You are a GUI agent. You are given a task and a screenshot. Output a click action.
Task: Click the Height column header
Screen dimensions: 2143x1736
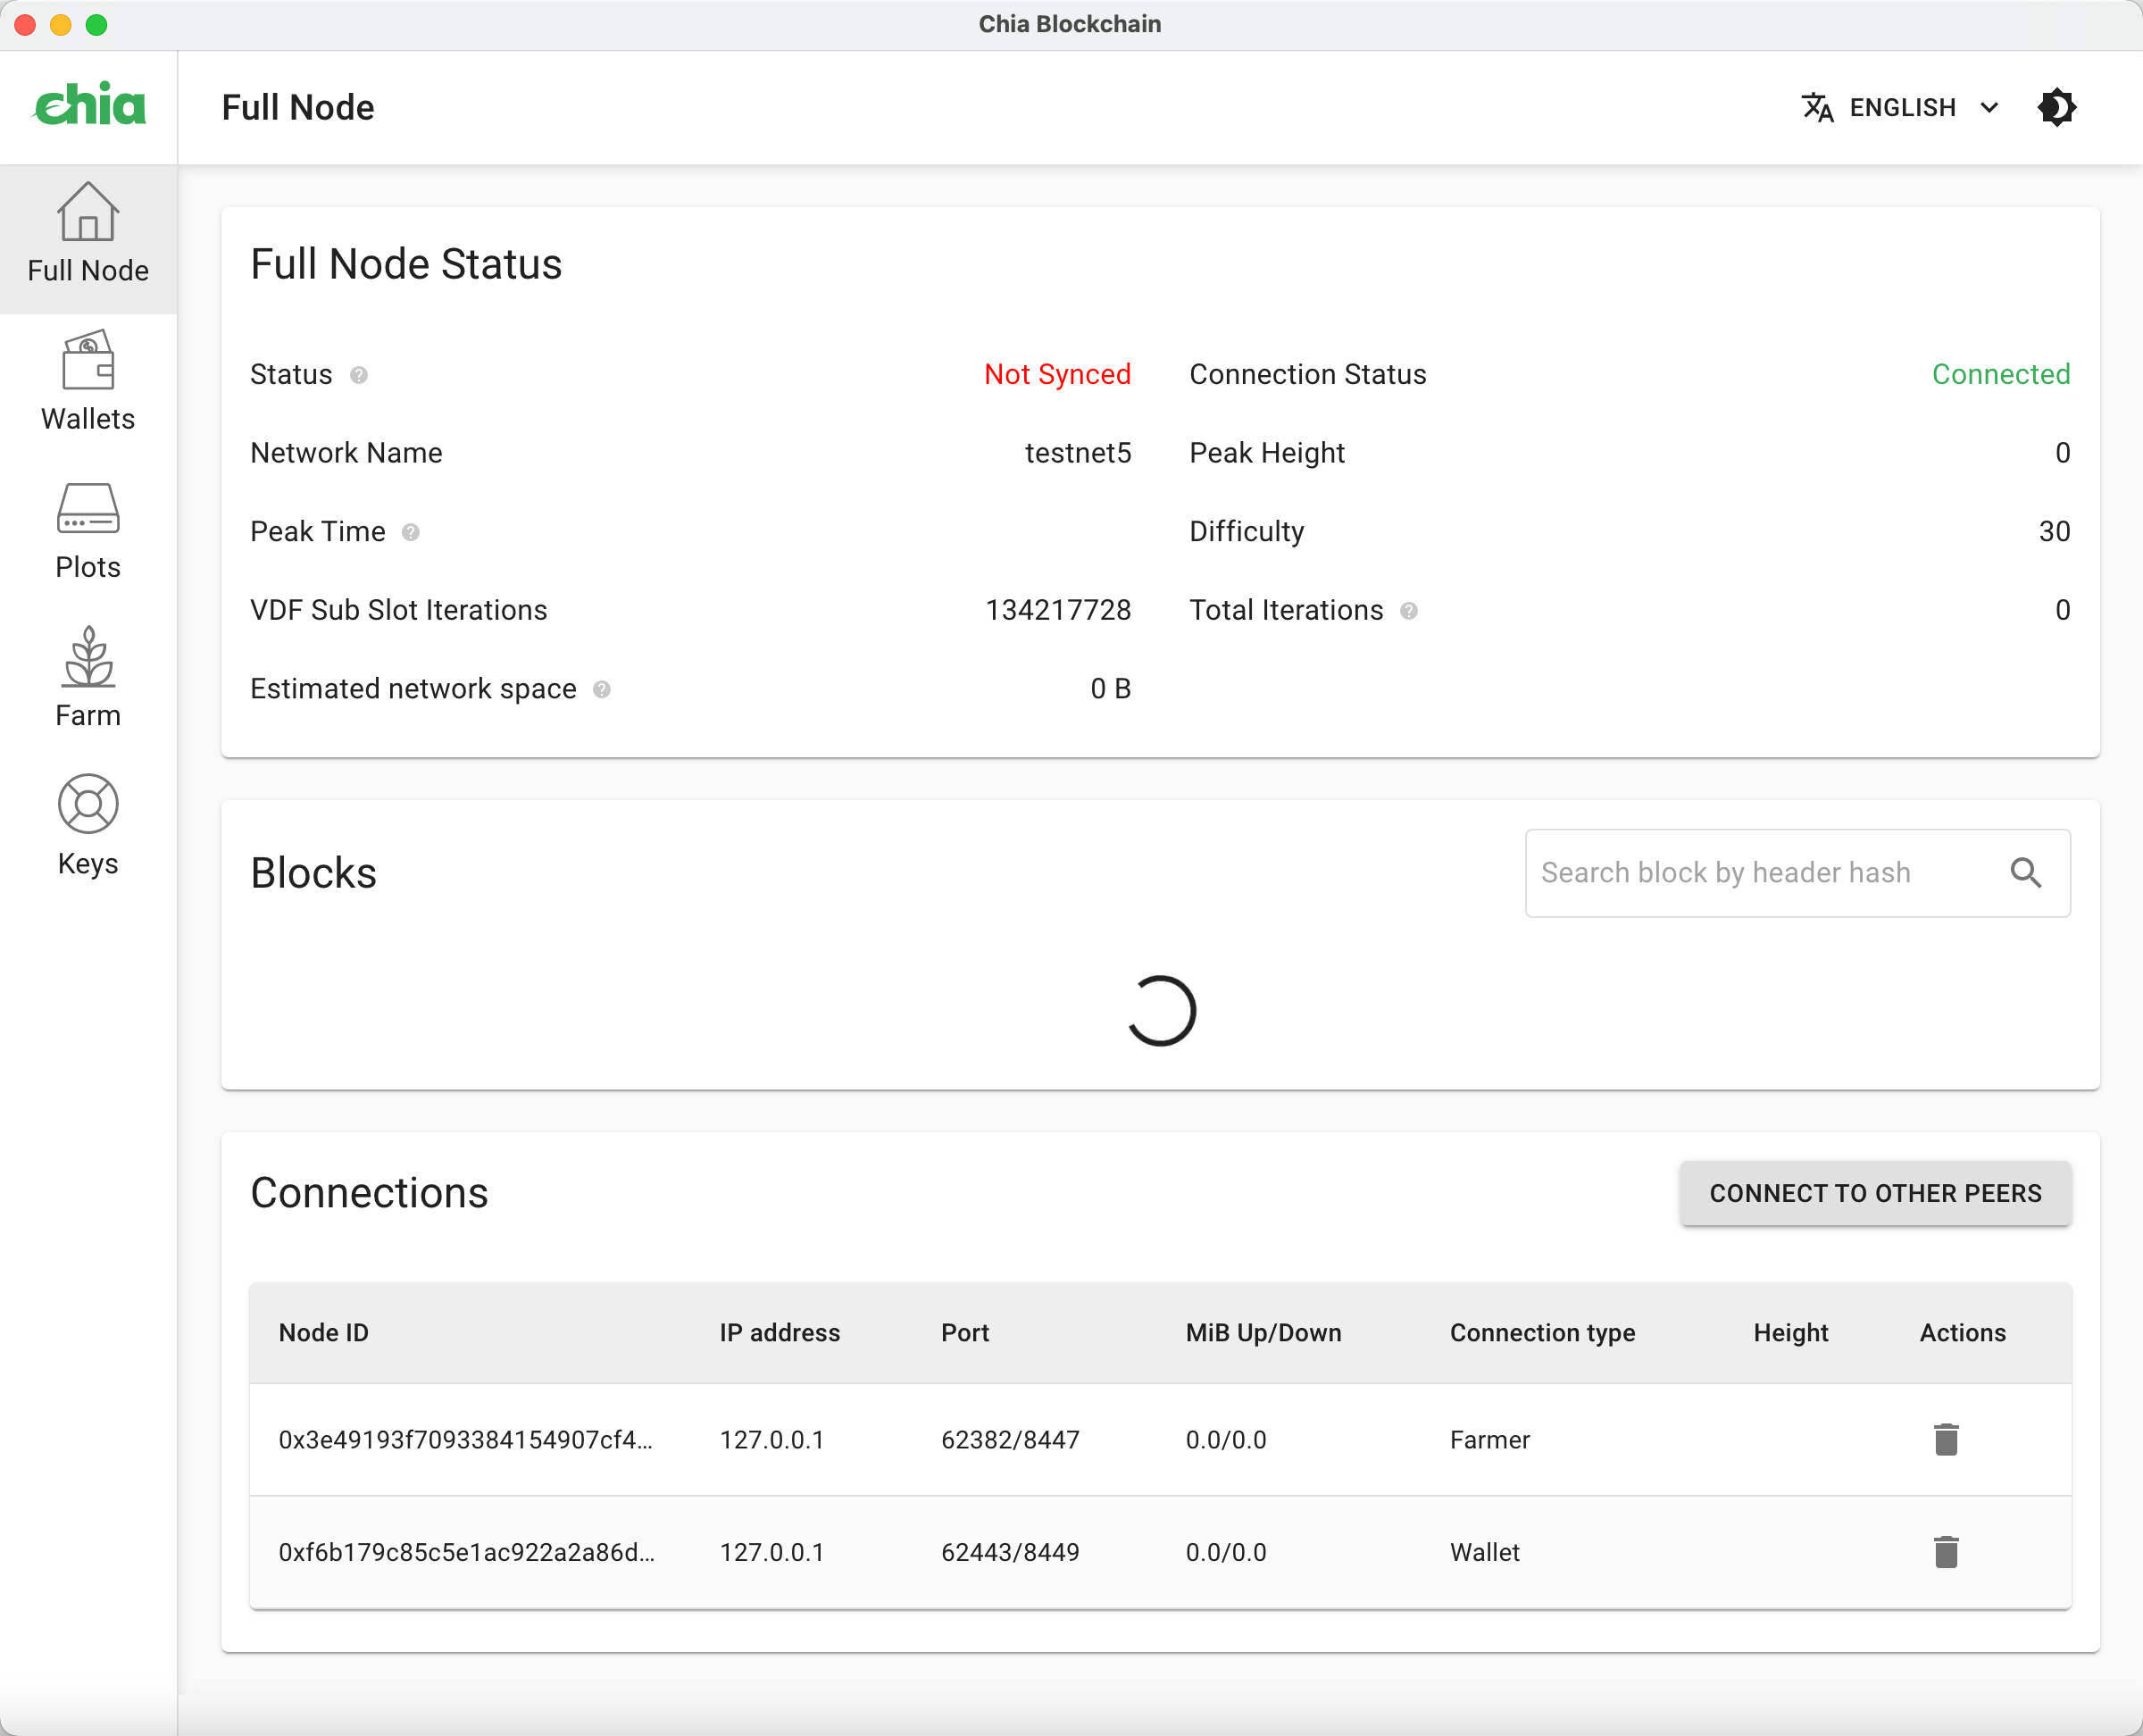coord(1791,1333)
